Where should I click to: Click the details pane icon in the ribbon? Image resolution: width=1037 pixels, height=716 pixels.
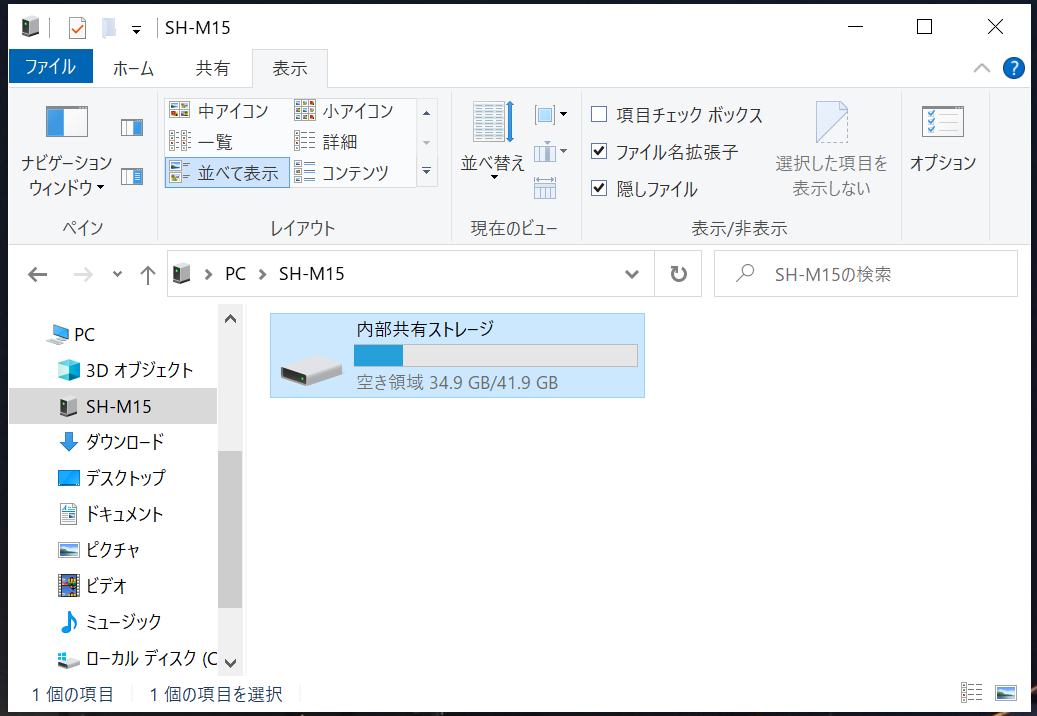(x=132, y=177)
